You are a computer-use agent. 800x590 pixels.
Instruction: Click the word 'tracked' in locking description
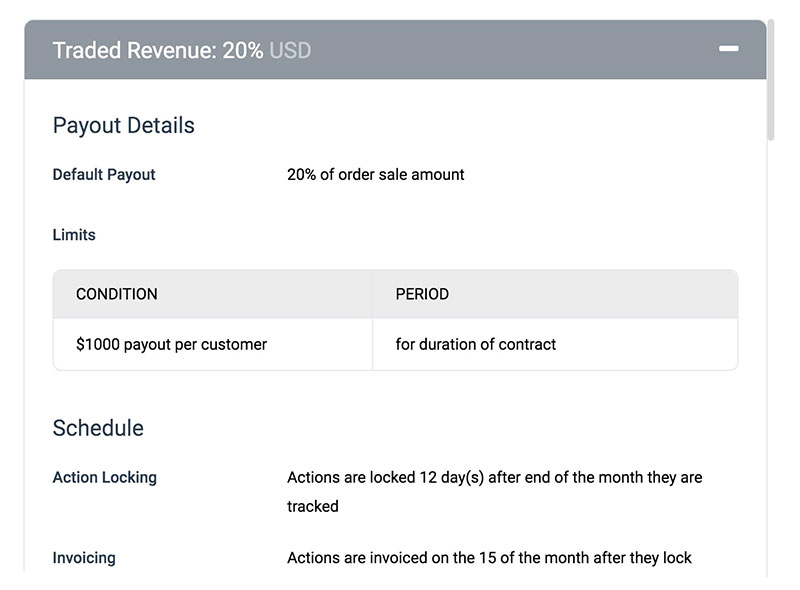(312, 506)
